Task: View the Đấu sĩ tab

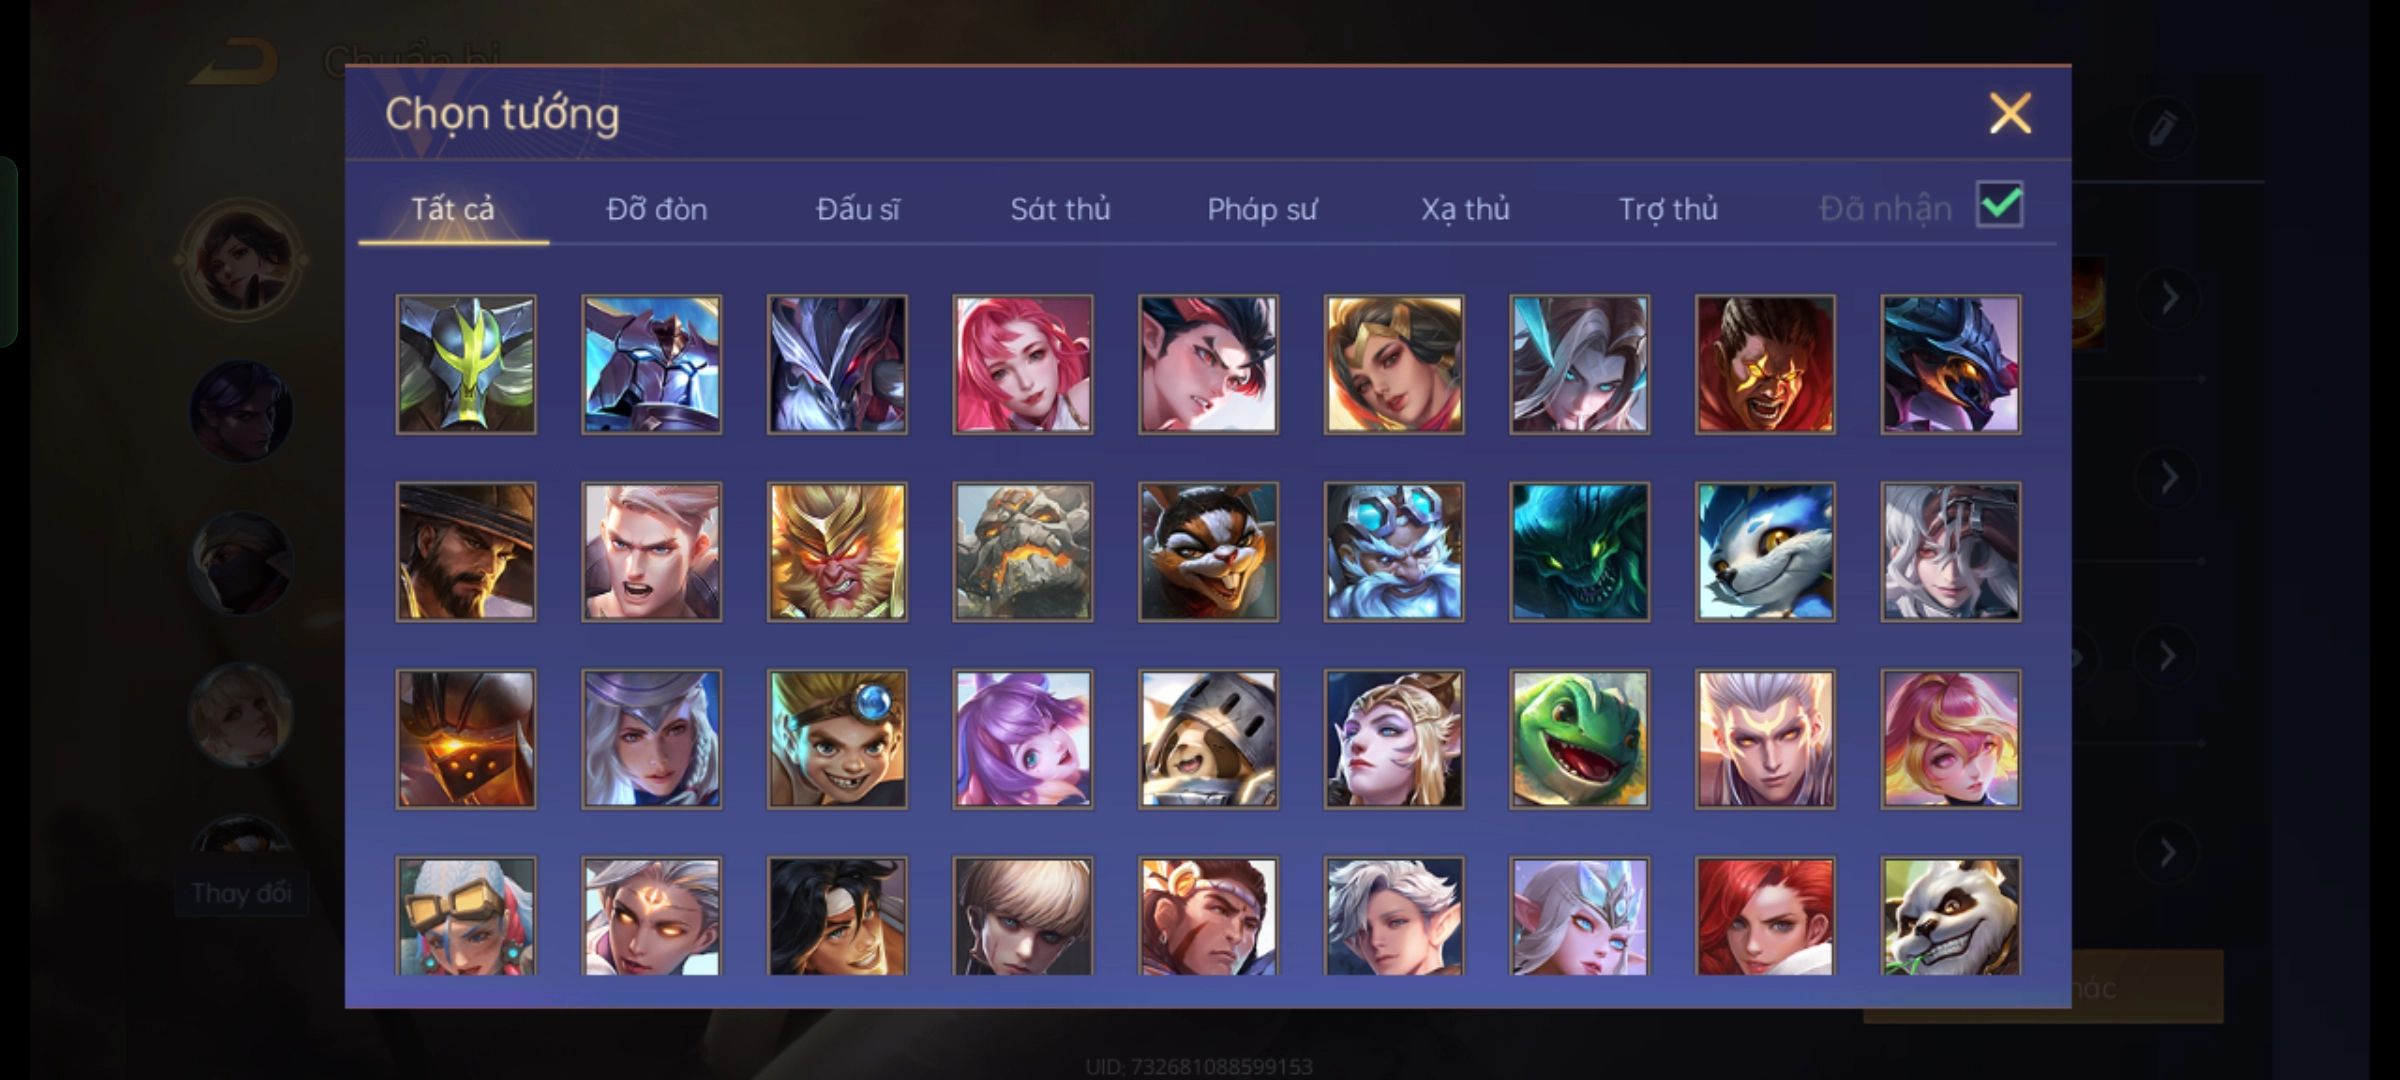Action: tap(858, 209)
